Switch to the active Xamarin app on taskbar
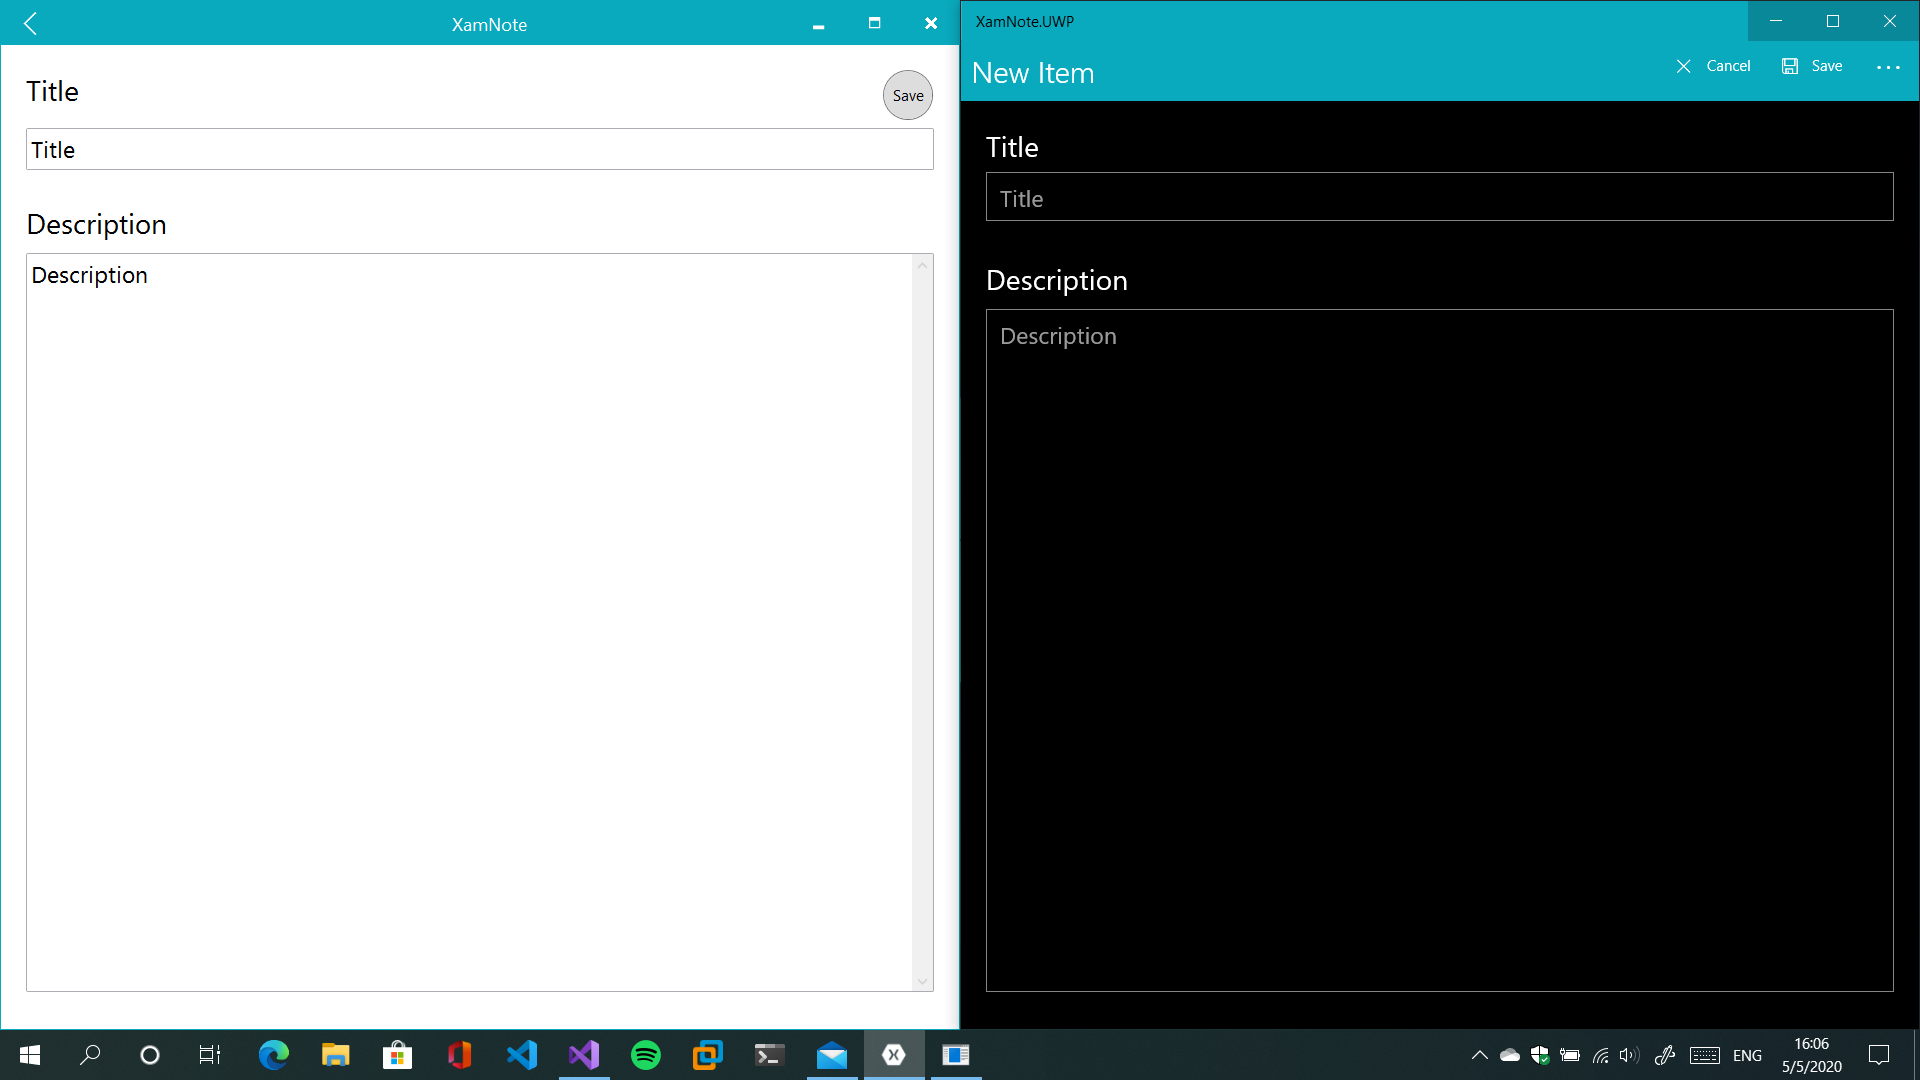The width and height of the screenshot is (1920, 1080). 894,1055
